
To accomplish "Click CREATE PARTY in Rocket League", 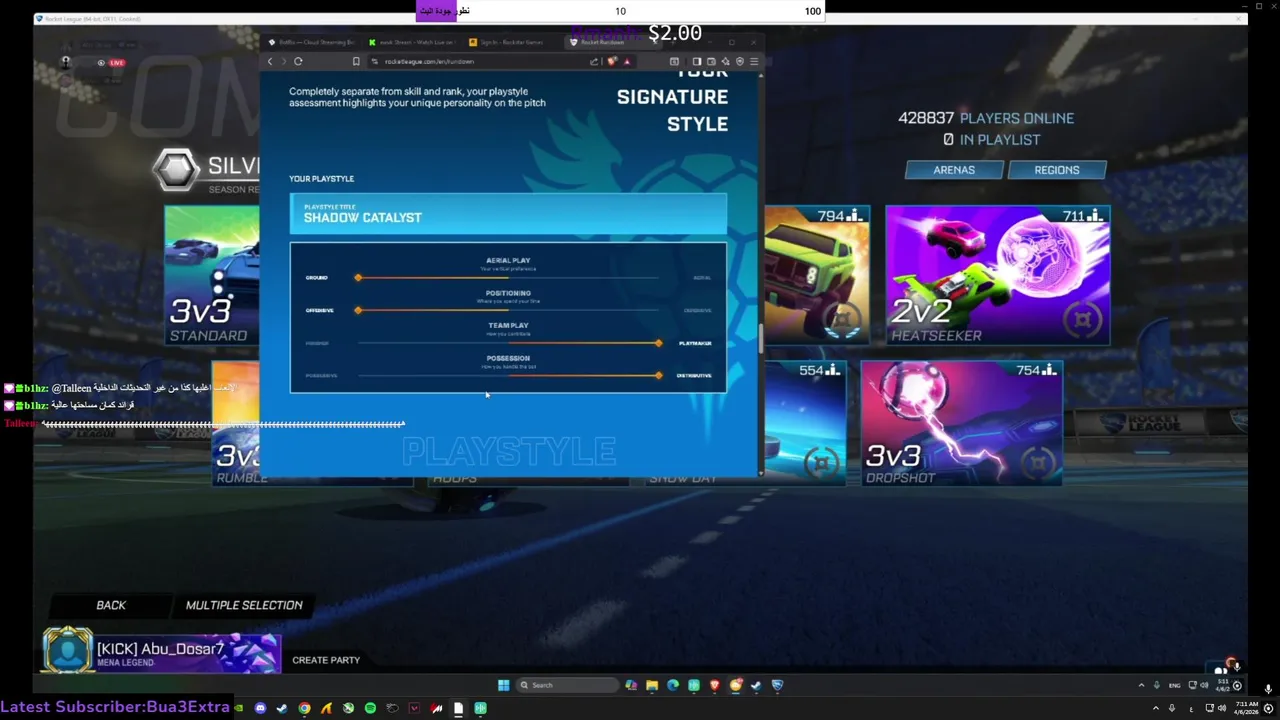I will click(326, 660).
